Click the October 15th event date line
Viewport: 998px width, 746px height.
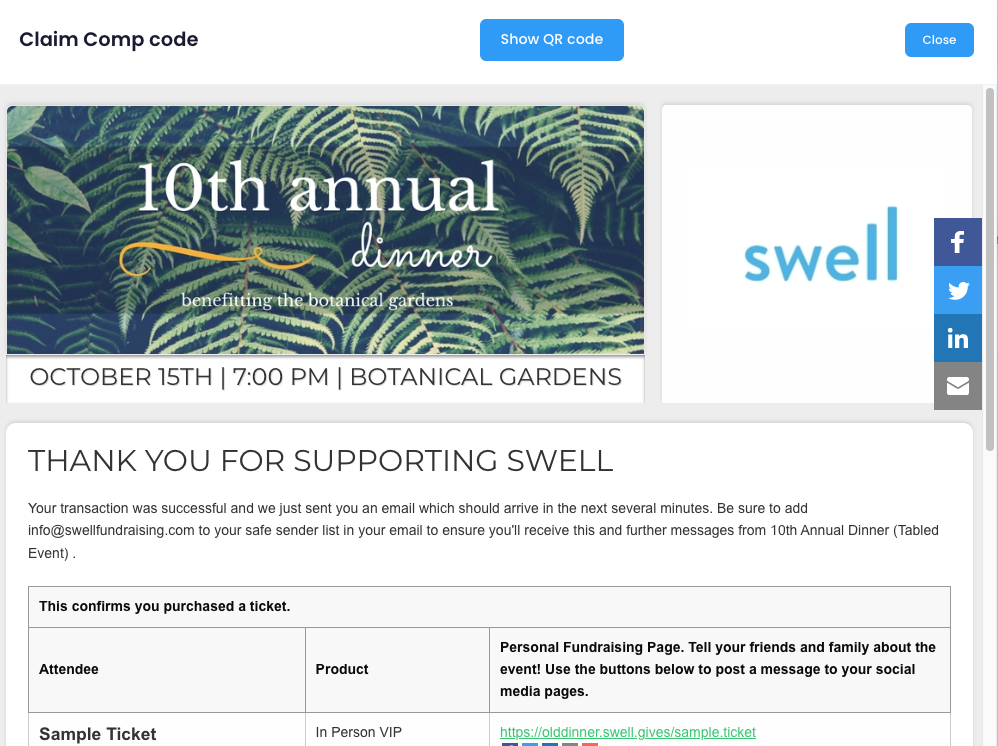pyautogui.click(x=325, y=377)
